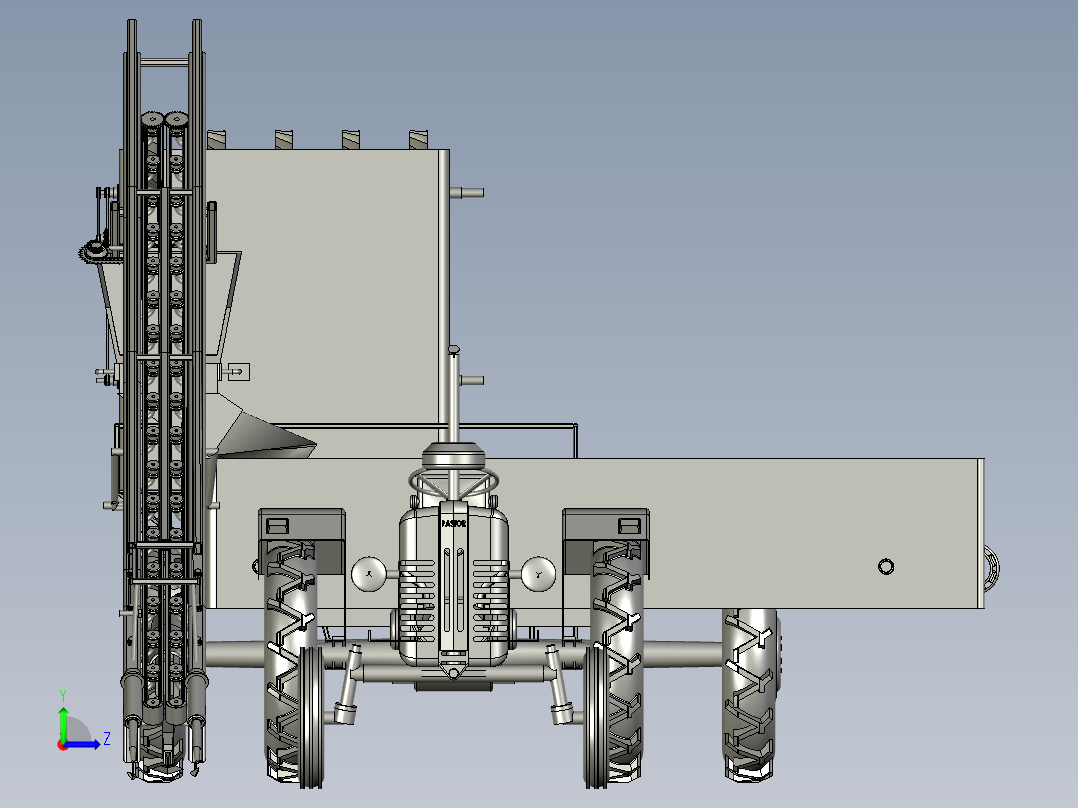
Task: Select the sprocket gear on the elevator's left side
Action: coord(93,252)
